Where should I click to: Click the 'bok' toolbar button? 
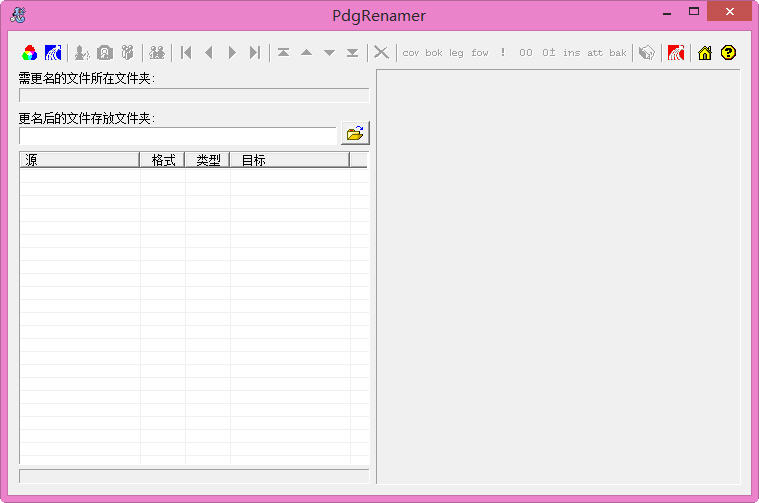point(434,53)
